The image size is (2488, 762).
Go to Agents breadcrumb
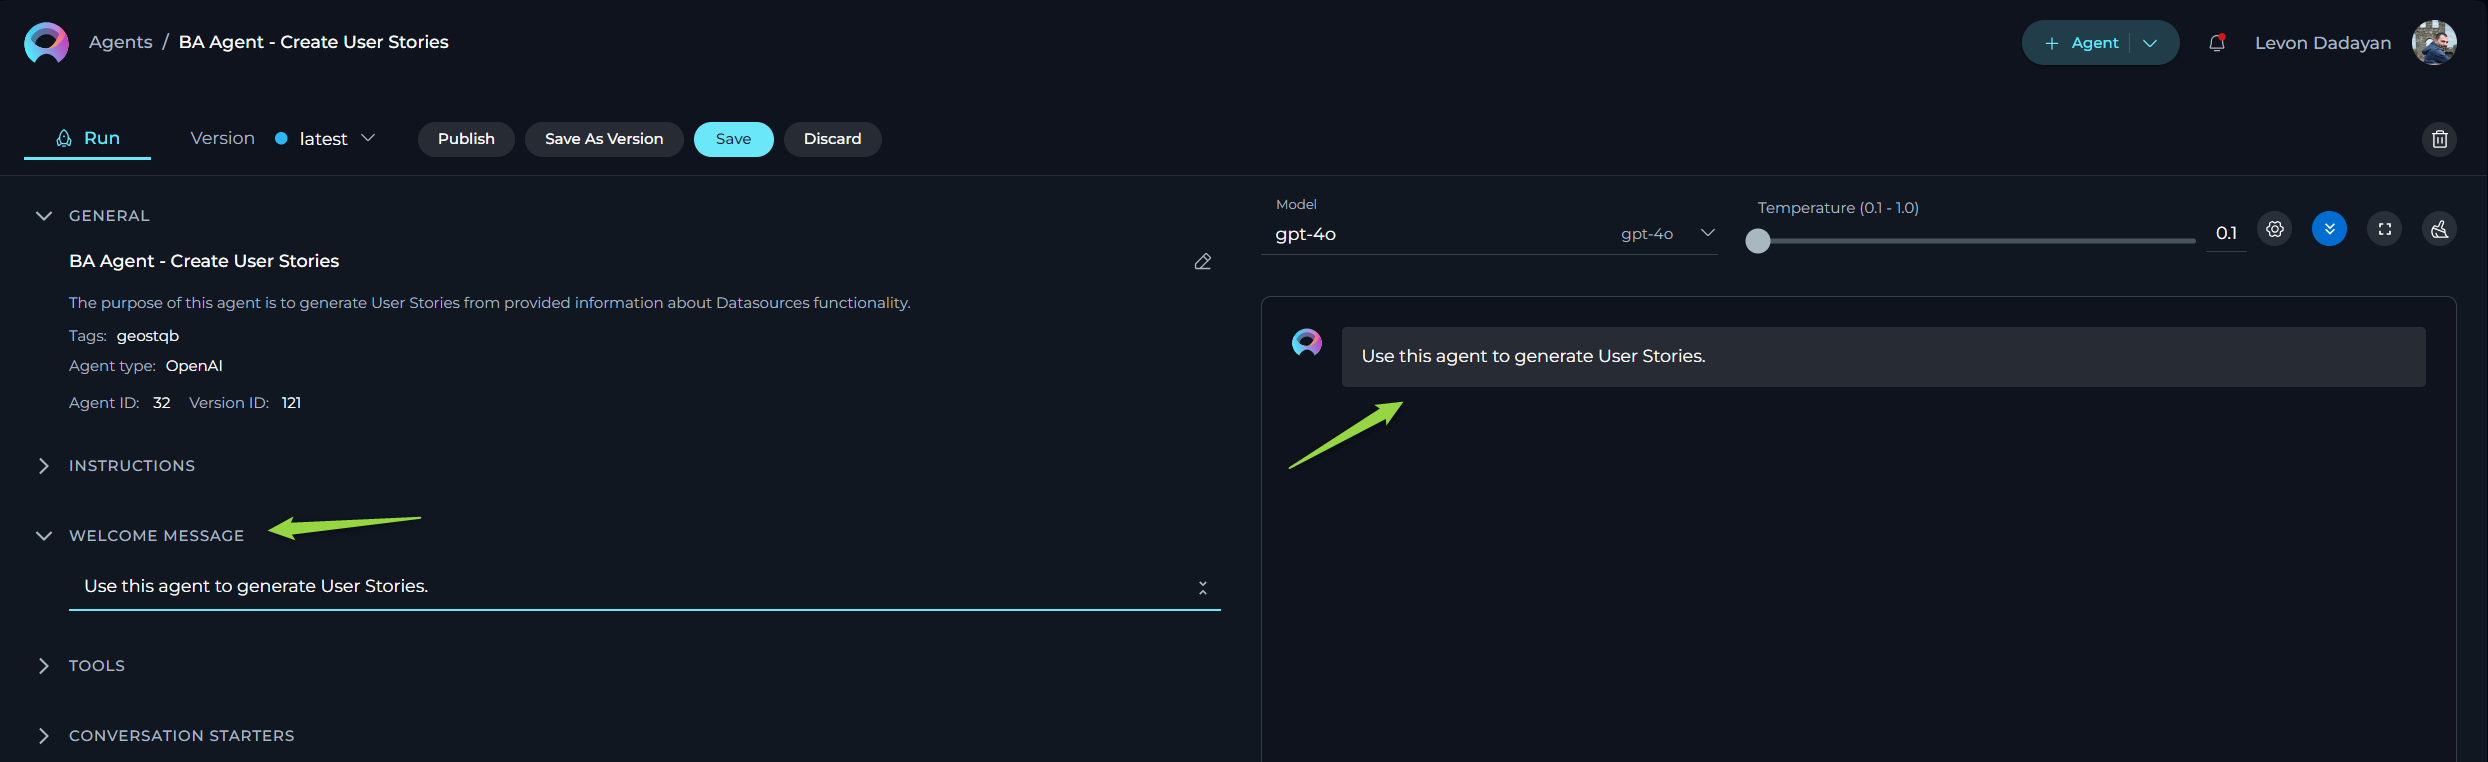121,42
